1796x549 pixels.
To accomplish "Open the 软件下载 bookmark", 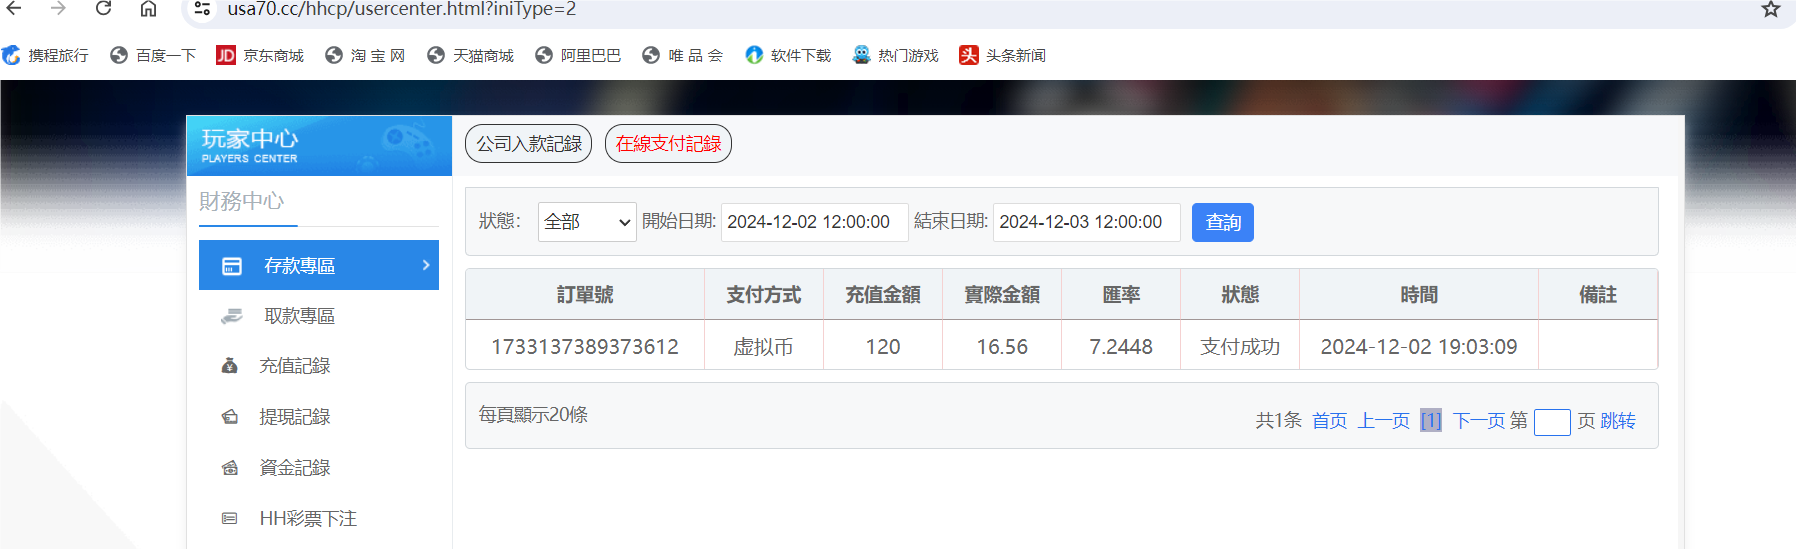I will click(x=788, y=55).
